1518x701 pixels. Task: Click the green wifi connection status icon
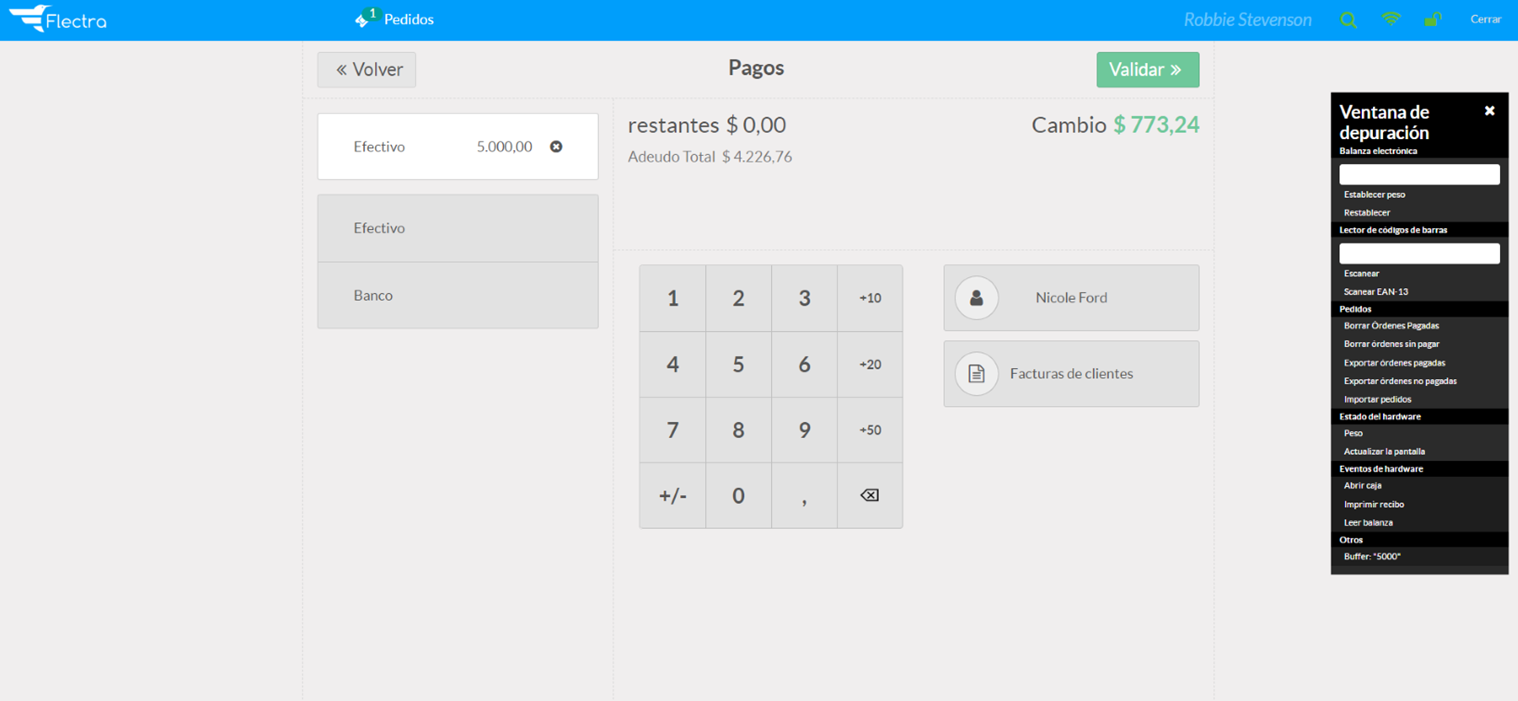click(1391, 20)
